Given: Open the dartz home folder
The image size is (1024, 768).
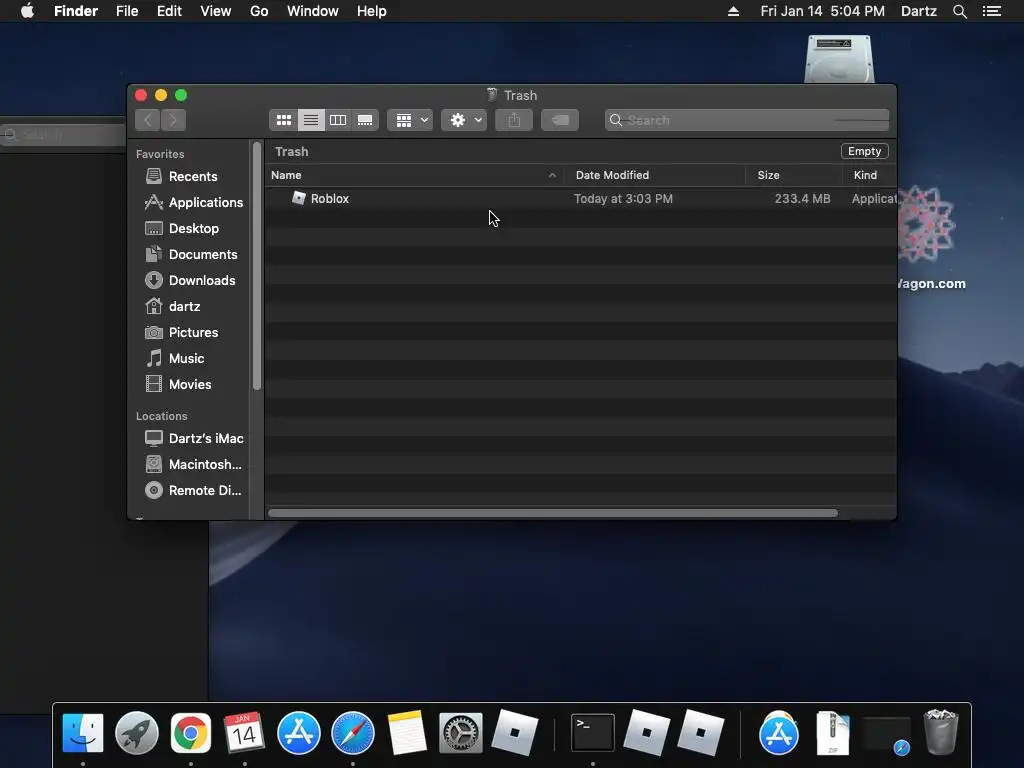Looking at the screenshot, I should coord(184,306).
